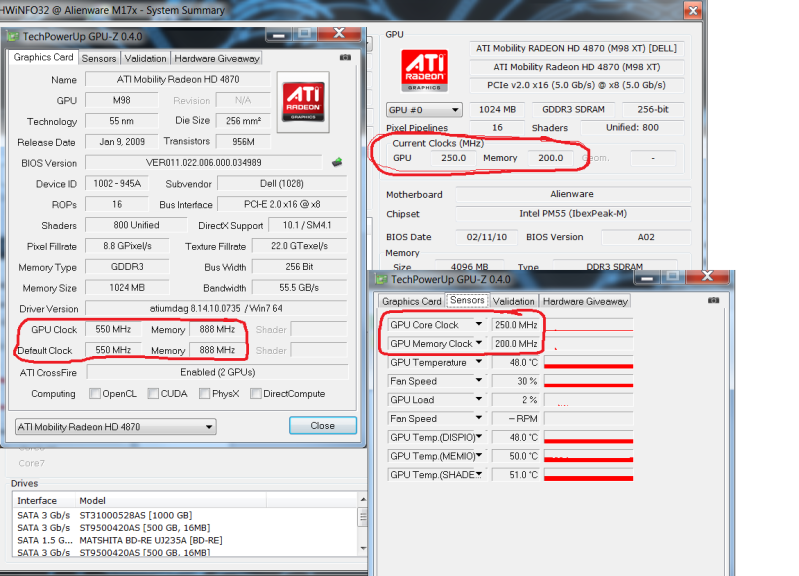The width and height of the screenshot is (799, 576).
Task: Click the Subvendor Dell (1028) value
Action: [282, 184]
